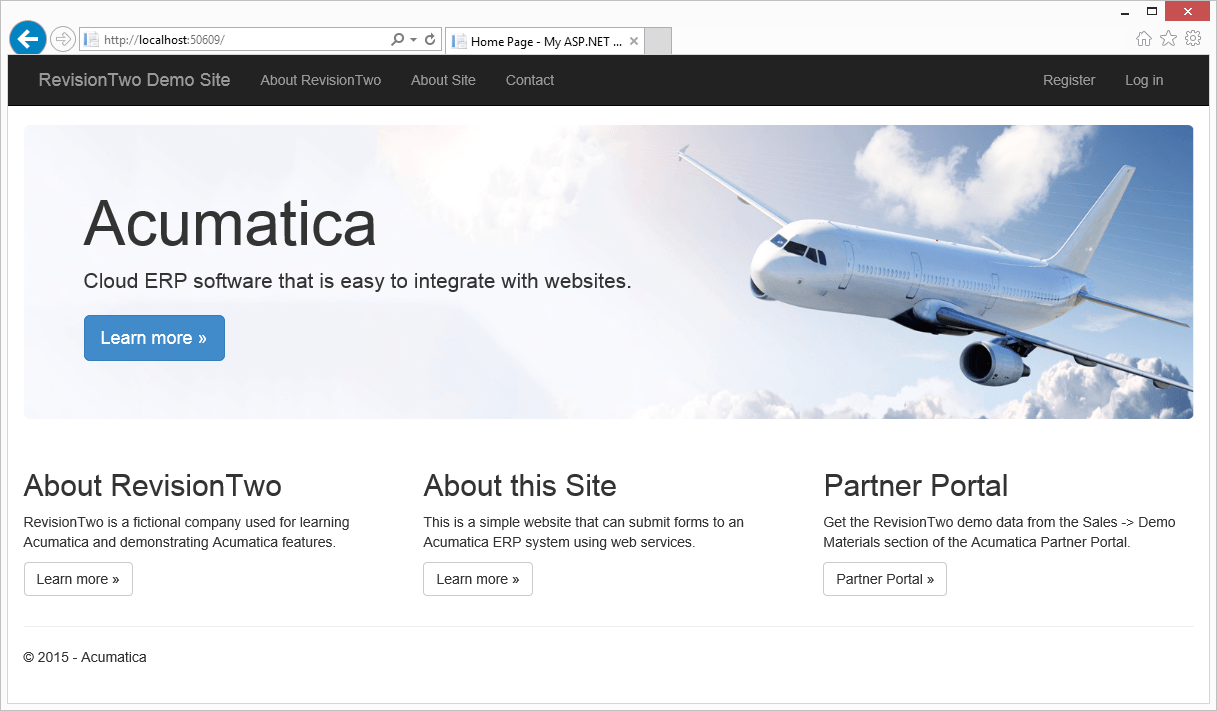Click the blue Learn more button in banner

point(154,338)
